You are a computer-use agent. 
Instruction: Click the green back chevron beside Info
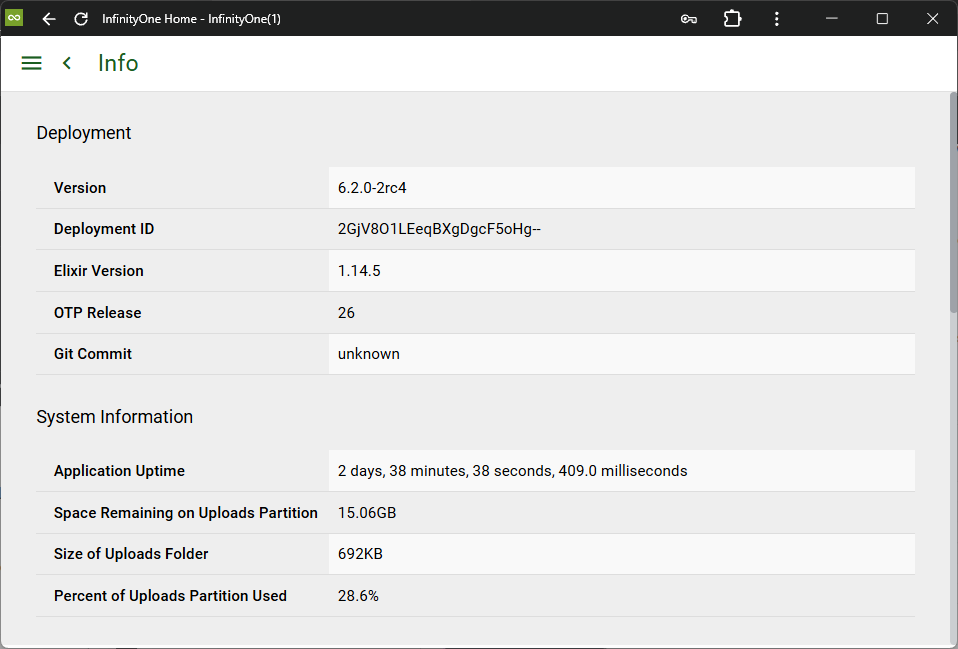click(67, 63)
